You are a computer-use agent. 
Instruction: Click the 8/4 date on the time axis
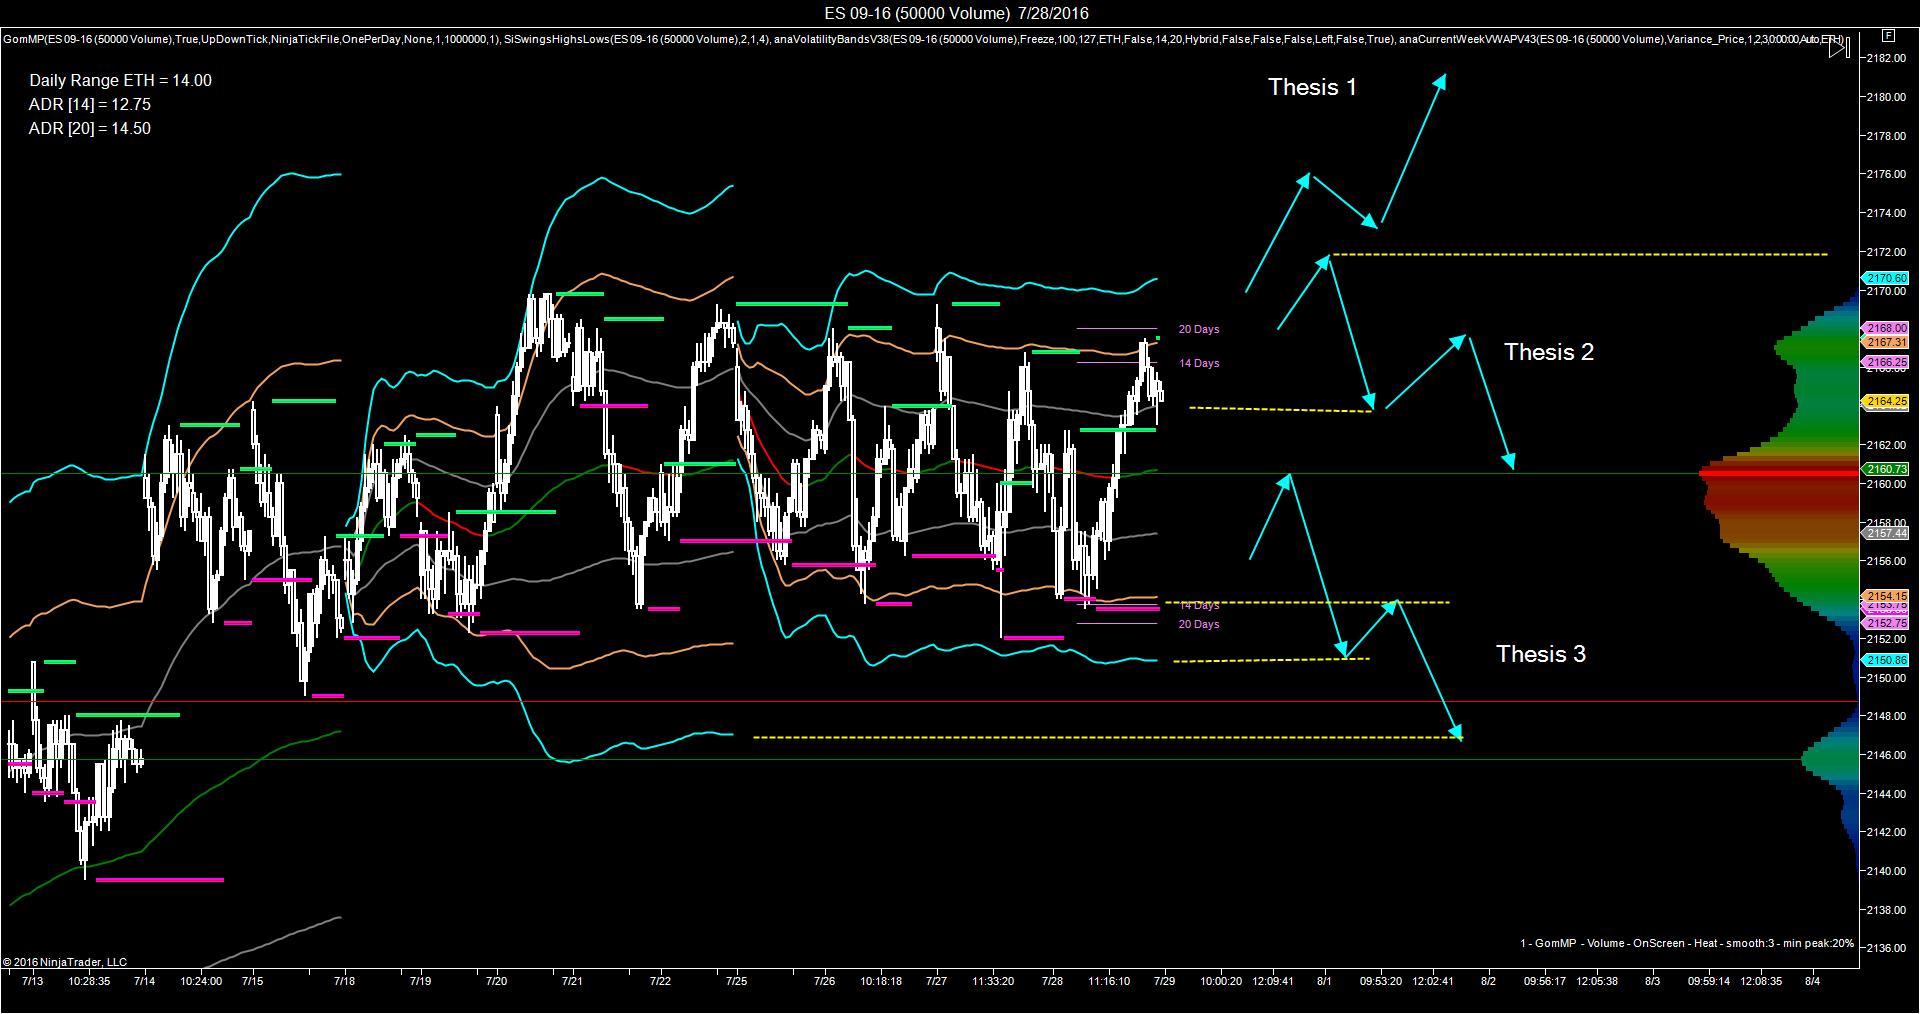[1812, 981]
